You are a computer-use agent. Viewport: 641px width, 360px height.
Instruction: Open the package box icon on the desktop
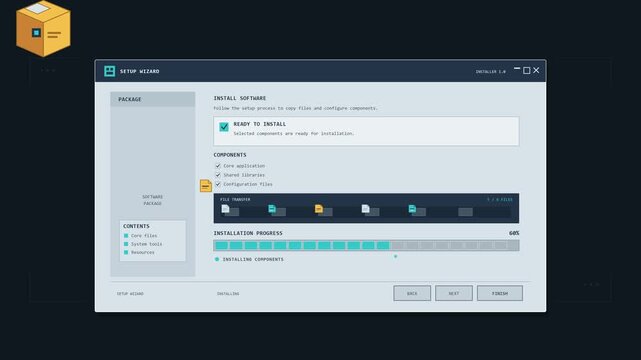click(43, 29)
